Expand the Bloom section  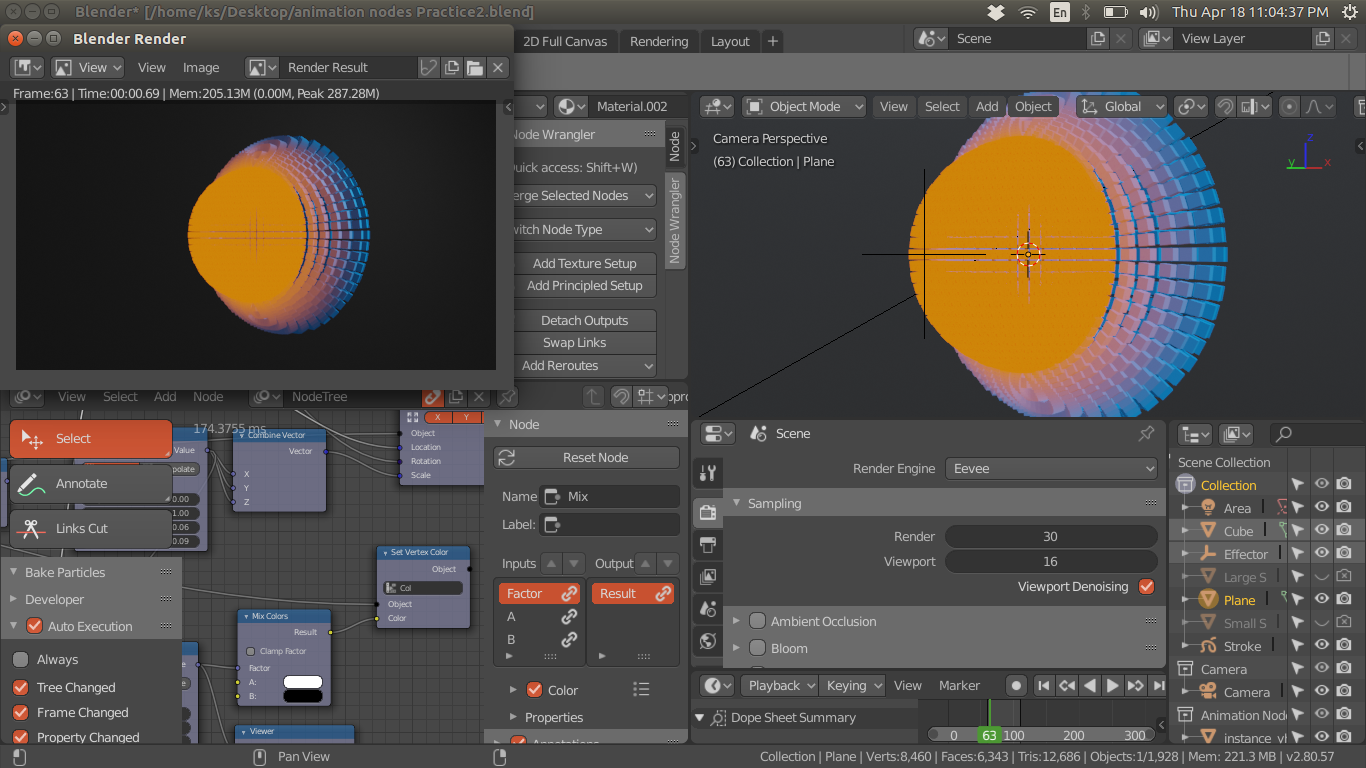tap(737, 648)
